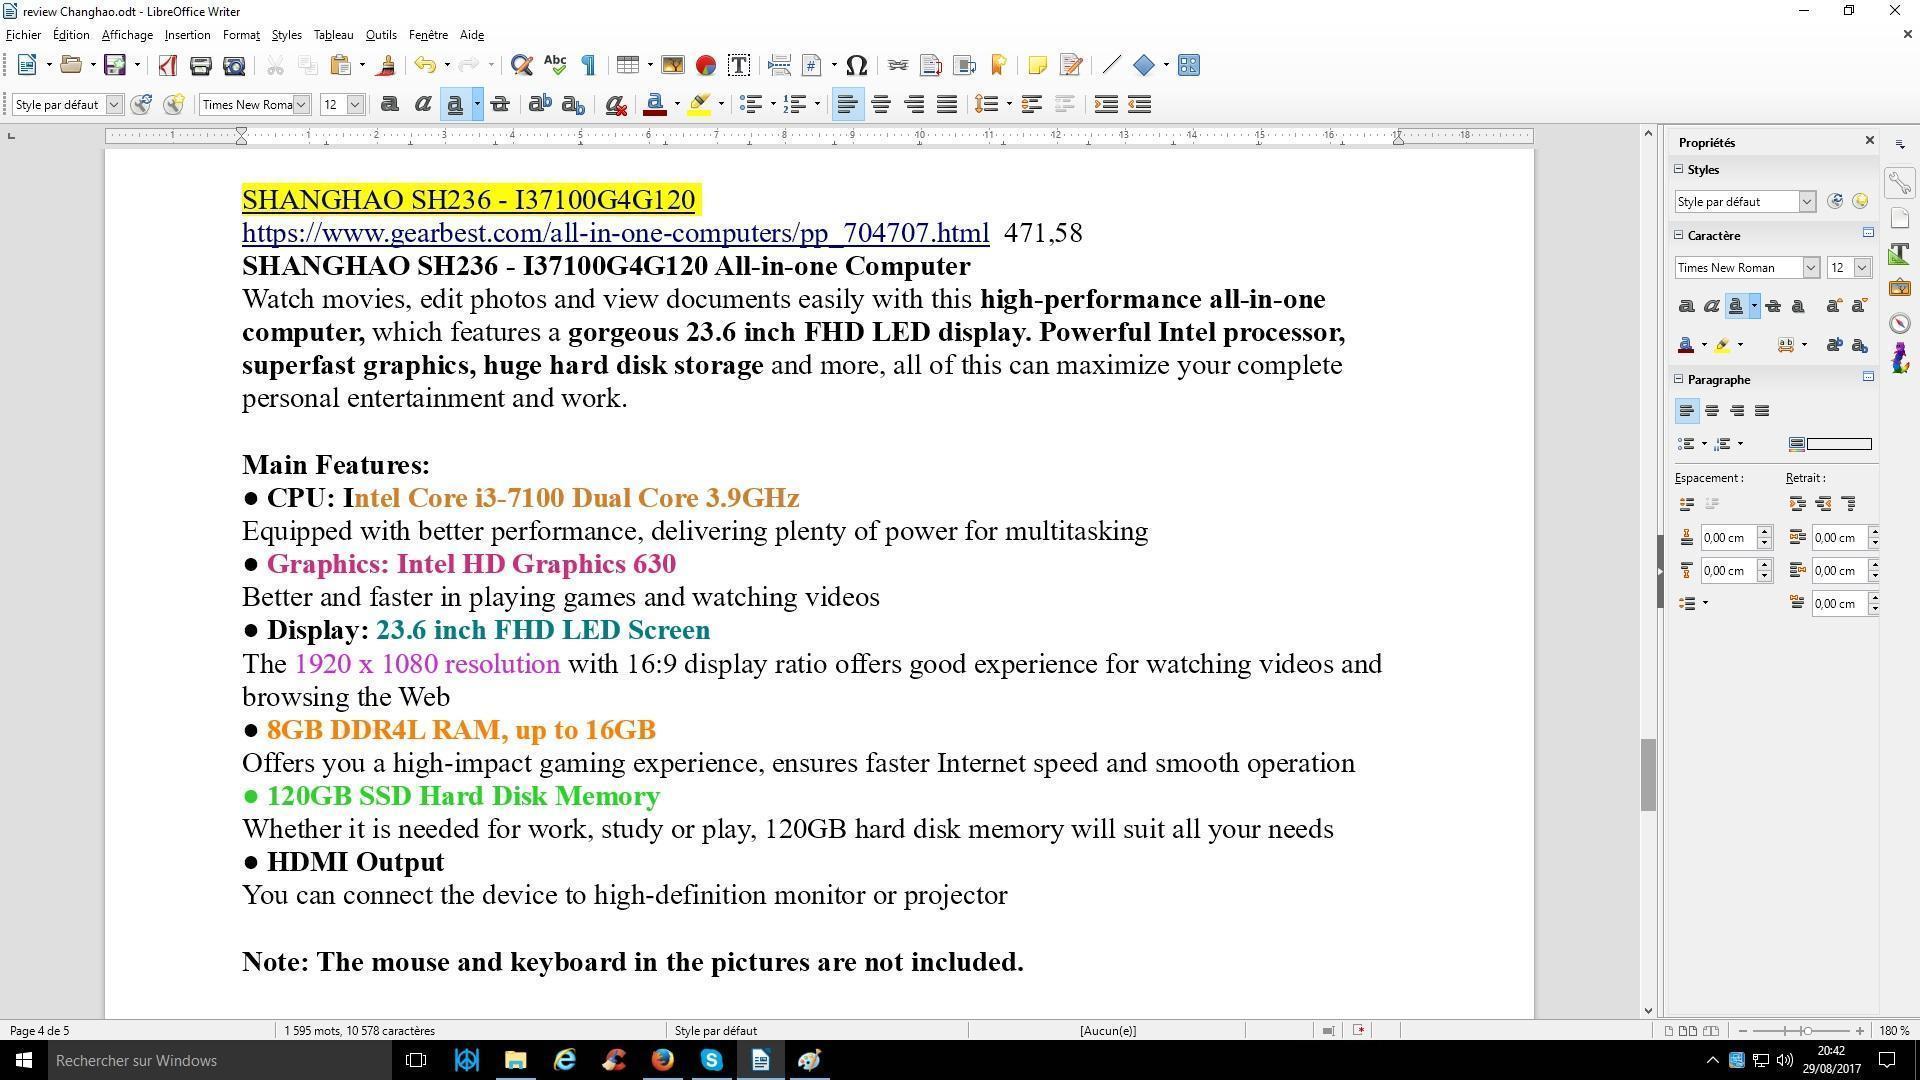Open the Tableau menu
This screenshot has width=1920, height=1080.
coord(333,35)
